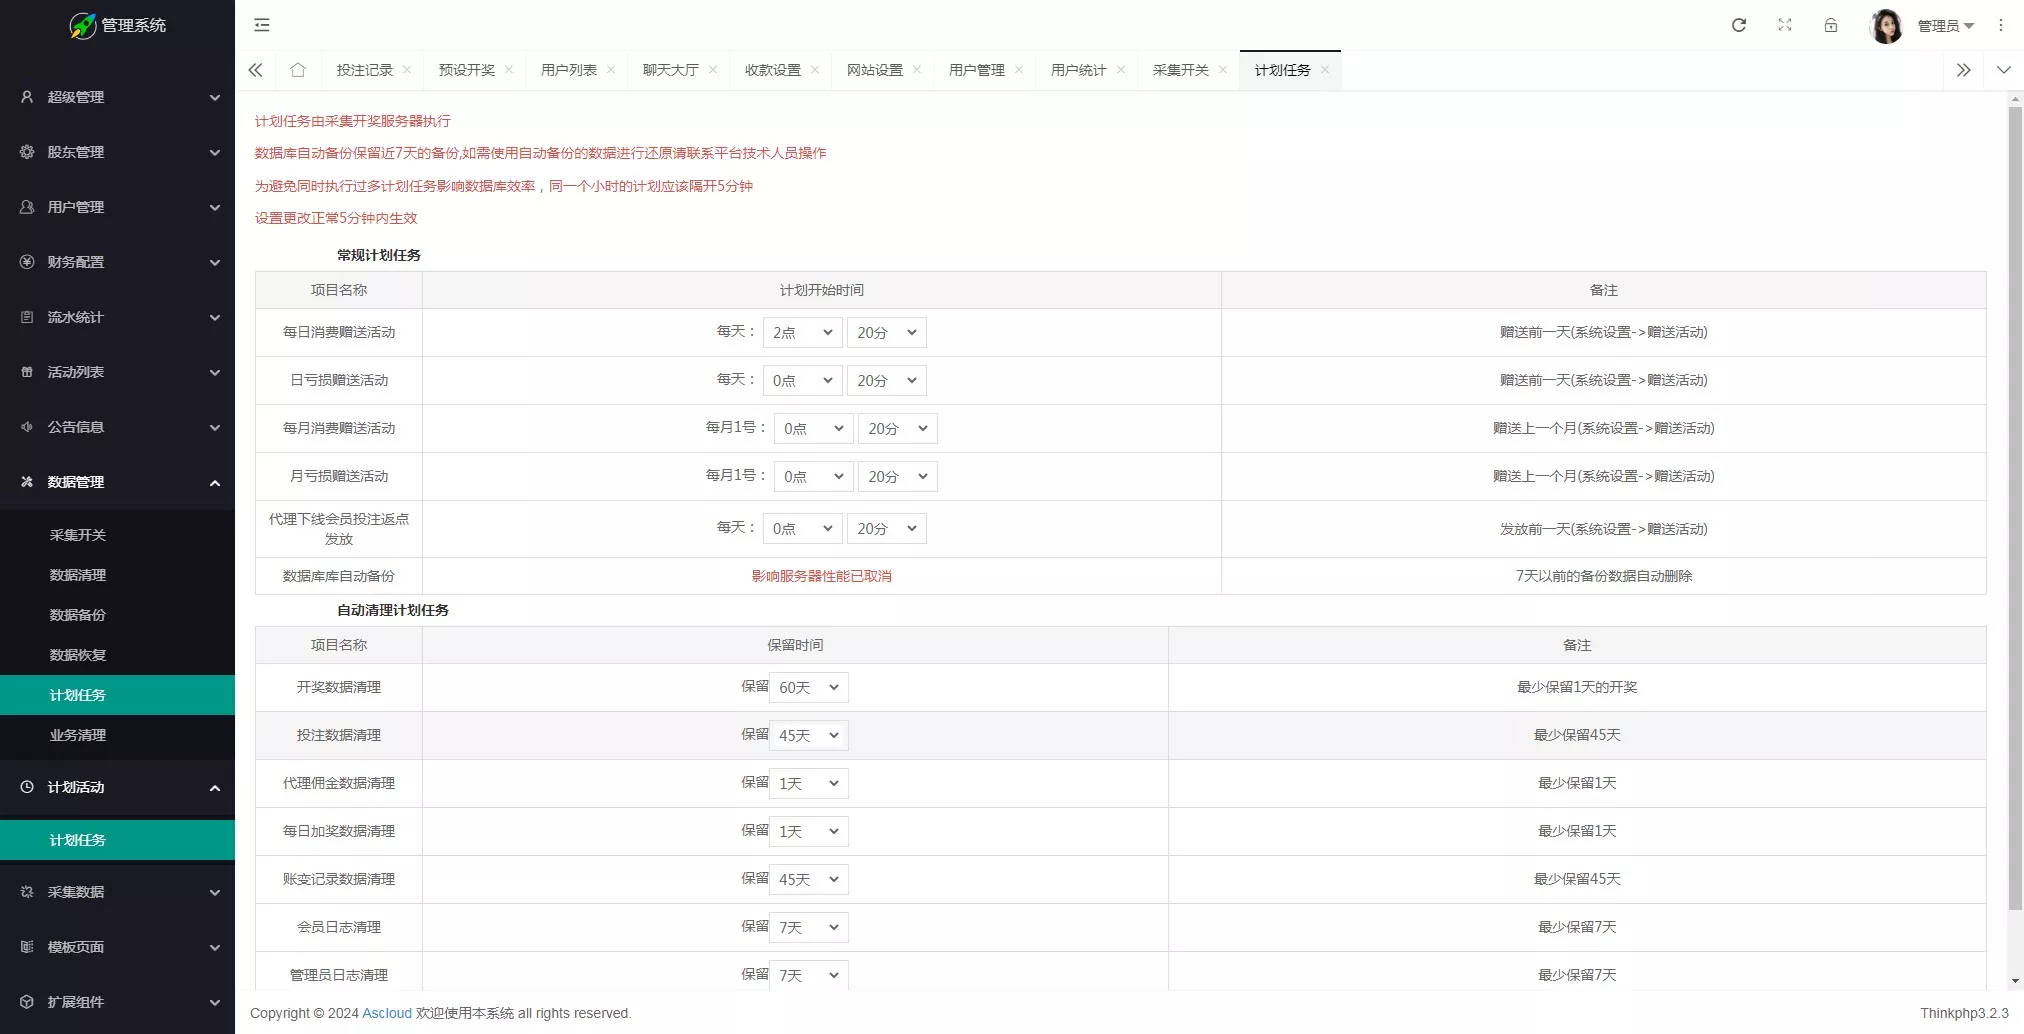Screen dimensions: 2024x1034
Task: Click the home tab icon
Action: (x=297, y=70)
